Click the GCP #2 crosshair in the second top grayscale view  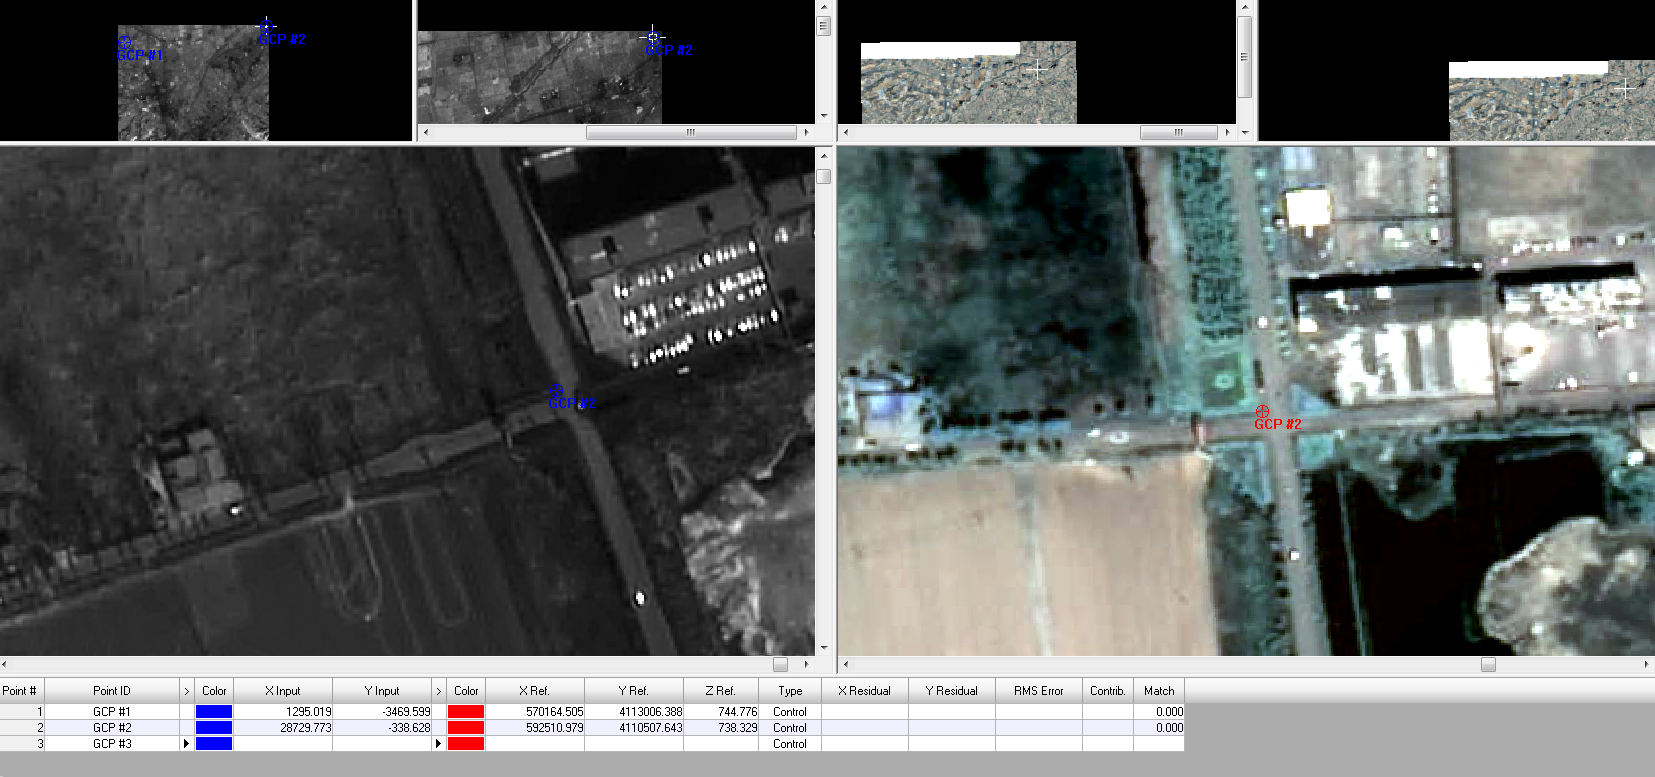653,37
